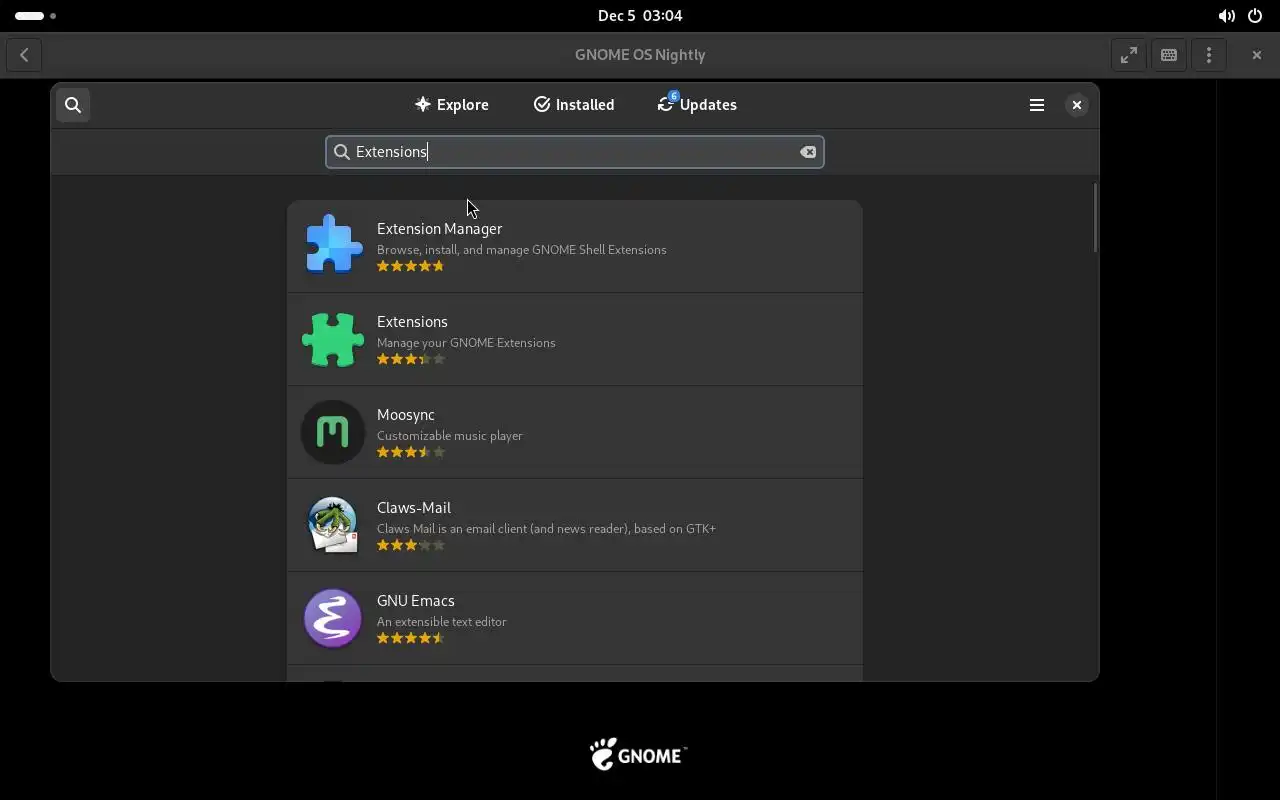This screenshot has height=800, width=1280.
Task: Open the Extension Manager result title
Action: (439, 229)
